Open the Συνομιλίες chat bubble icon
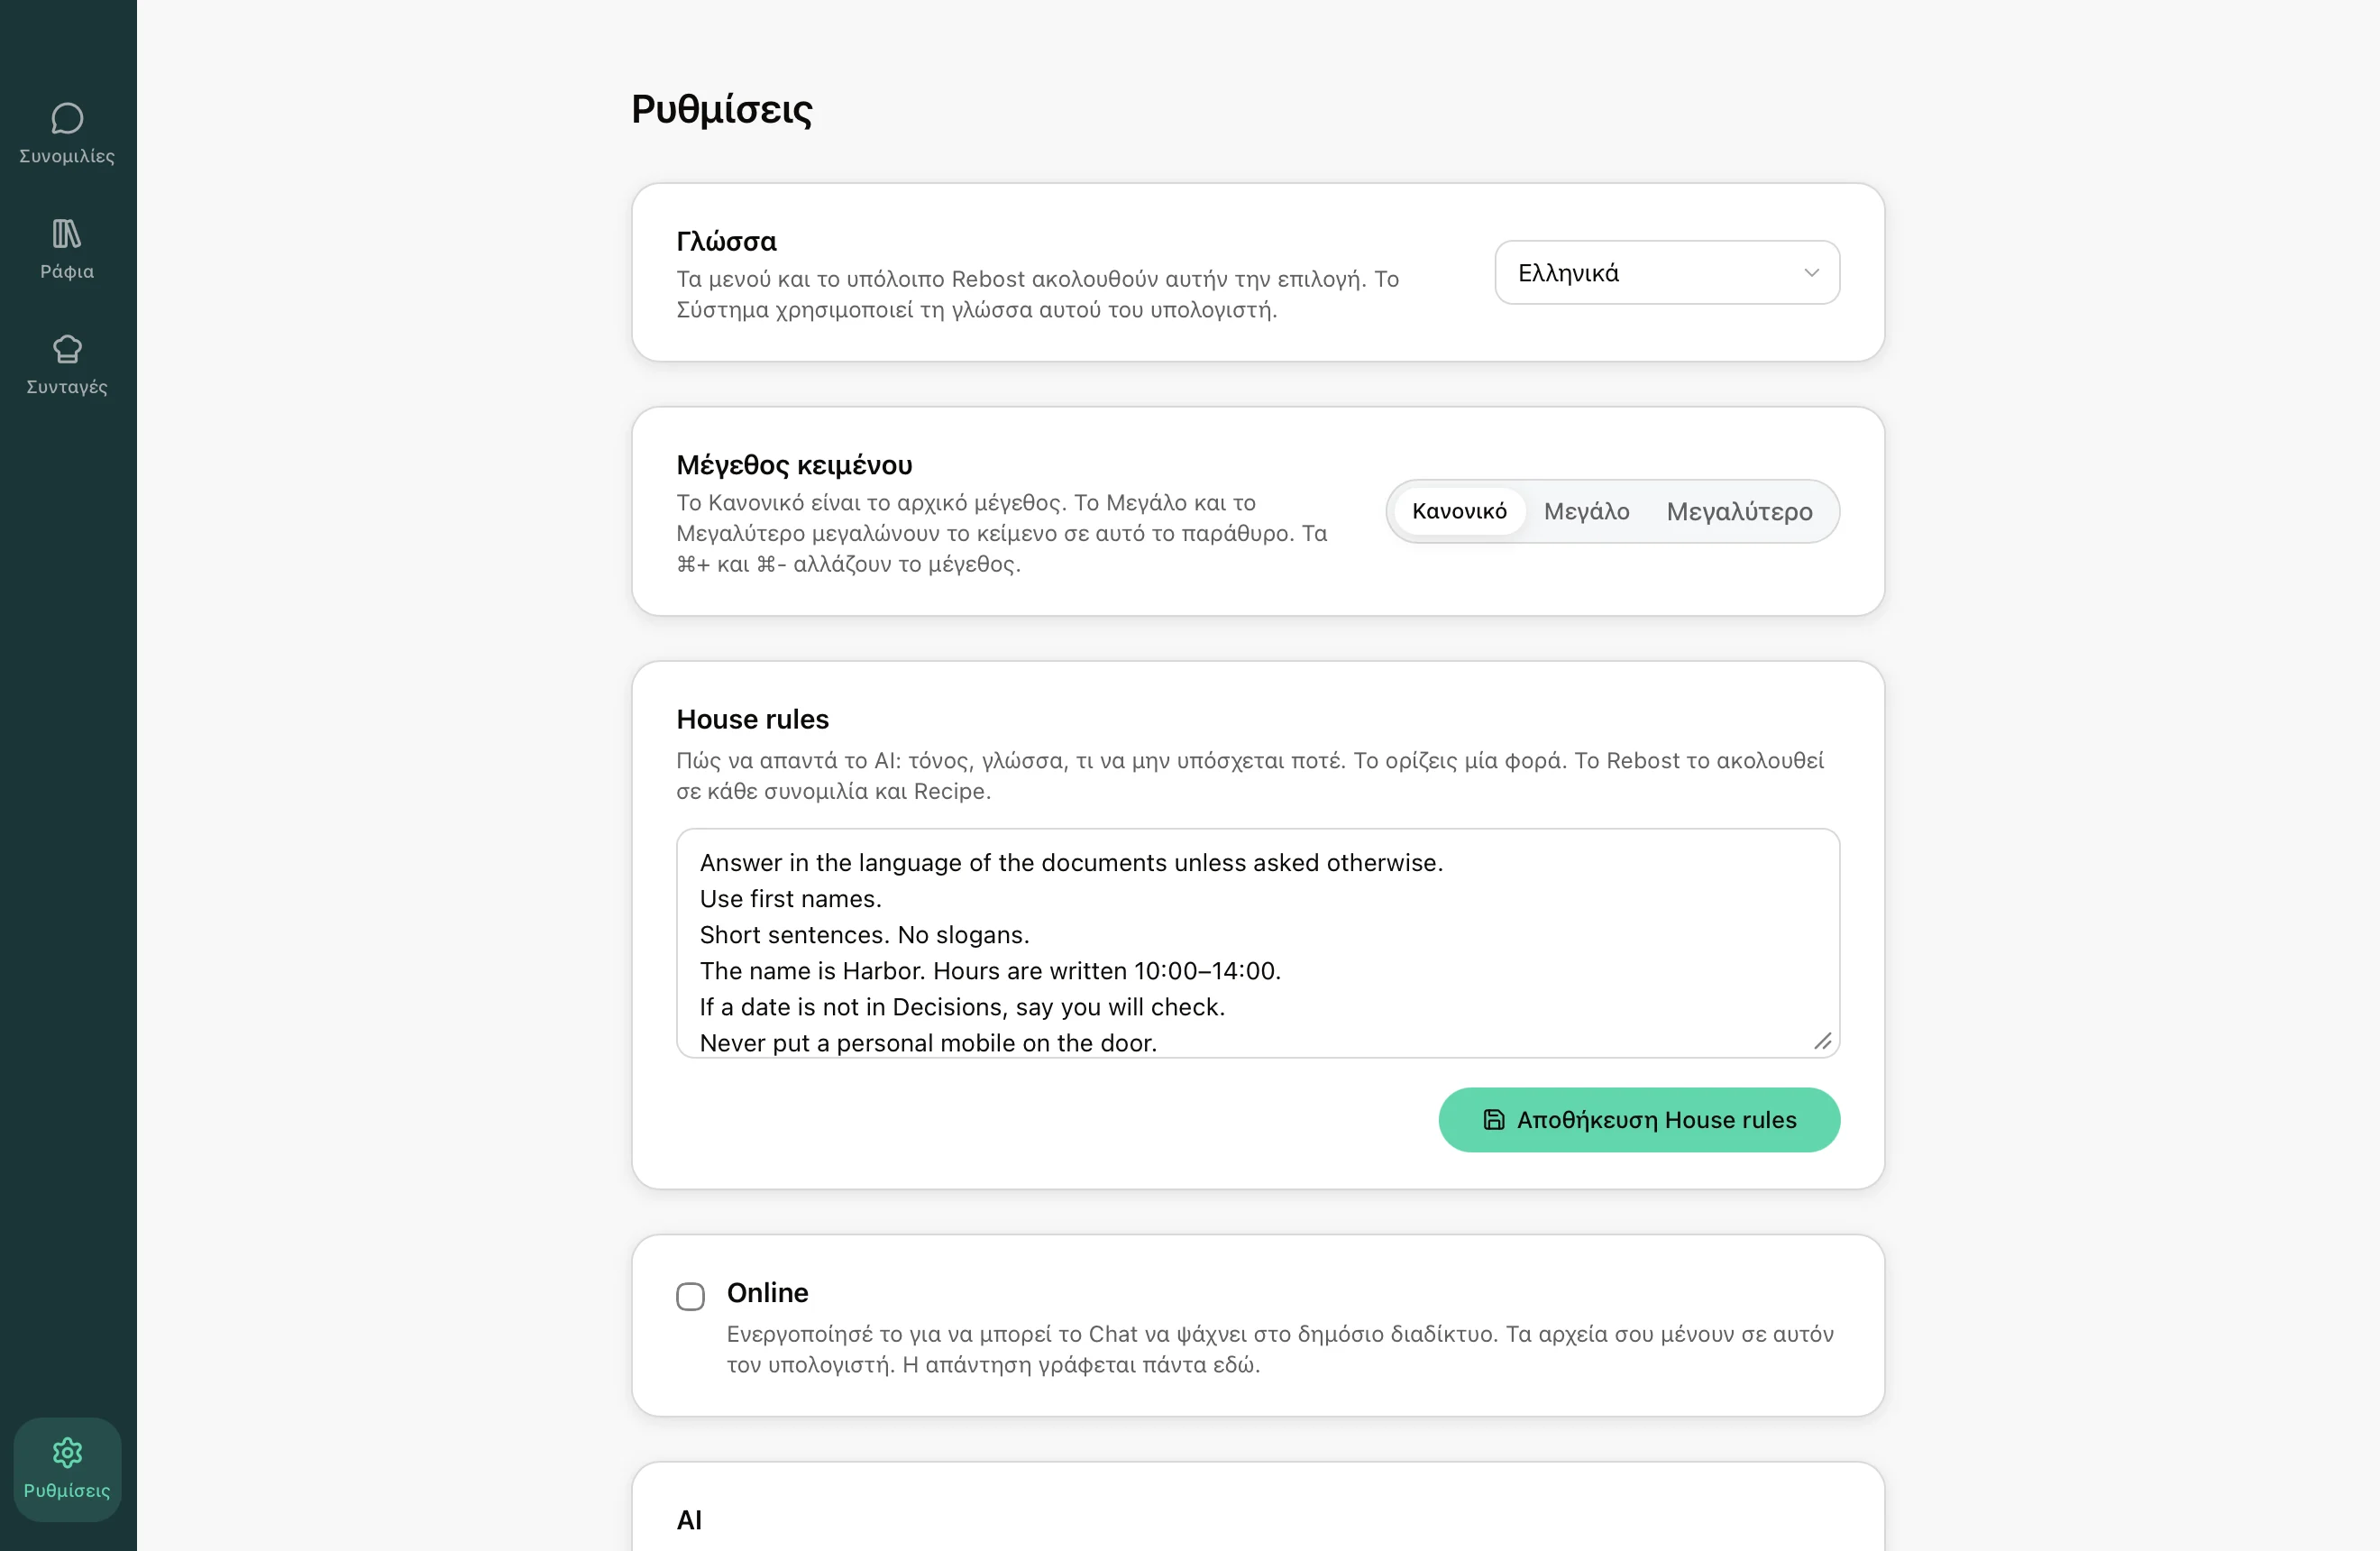 coord(67,118)
